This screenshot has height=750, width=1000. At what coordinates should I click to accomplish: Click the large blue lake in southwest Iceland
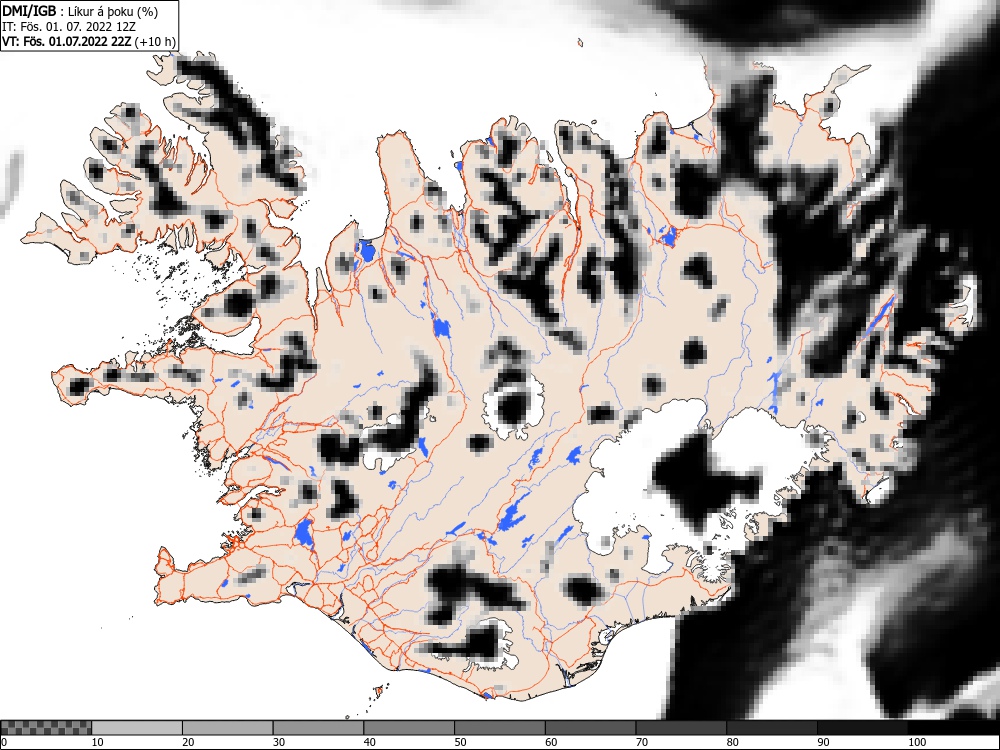click(304, 533)
